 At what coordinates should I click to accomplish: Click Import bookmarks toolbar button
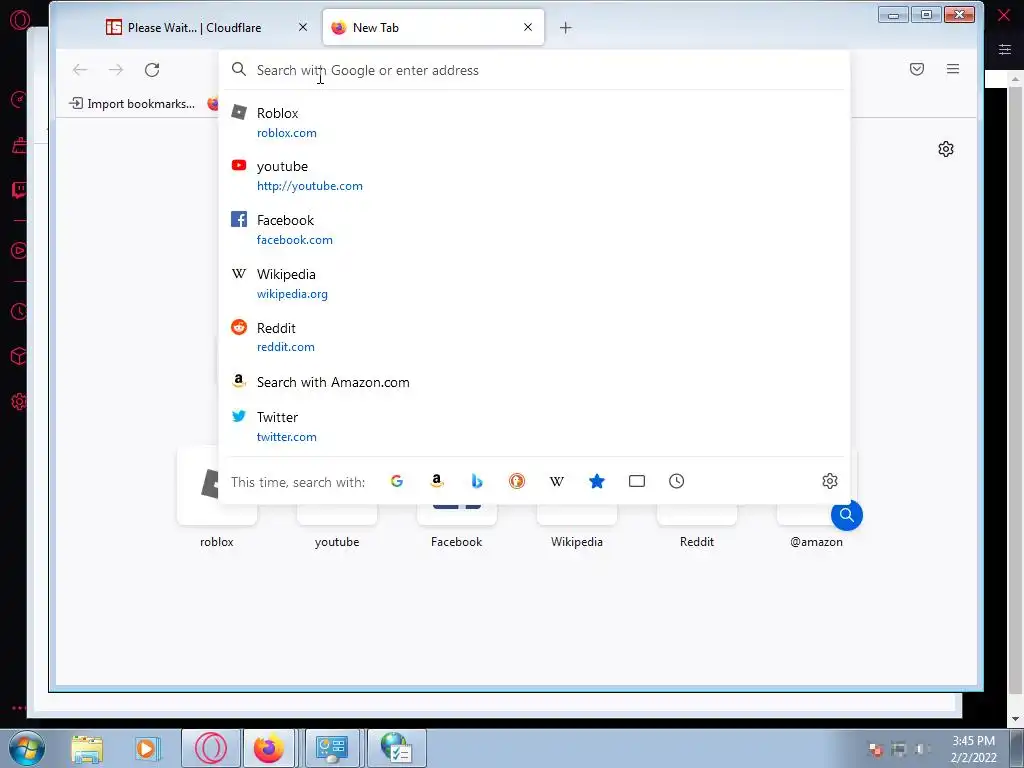coord(132,103)
